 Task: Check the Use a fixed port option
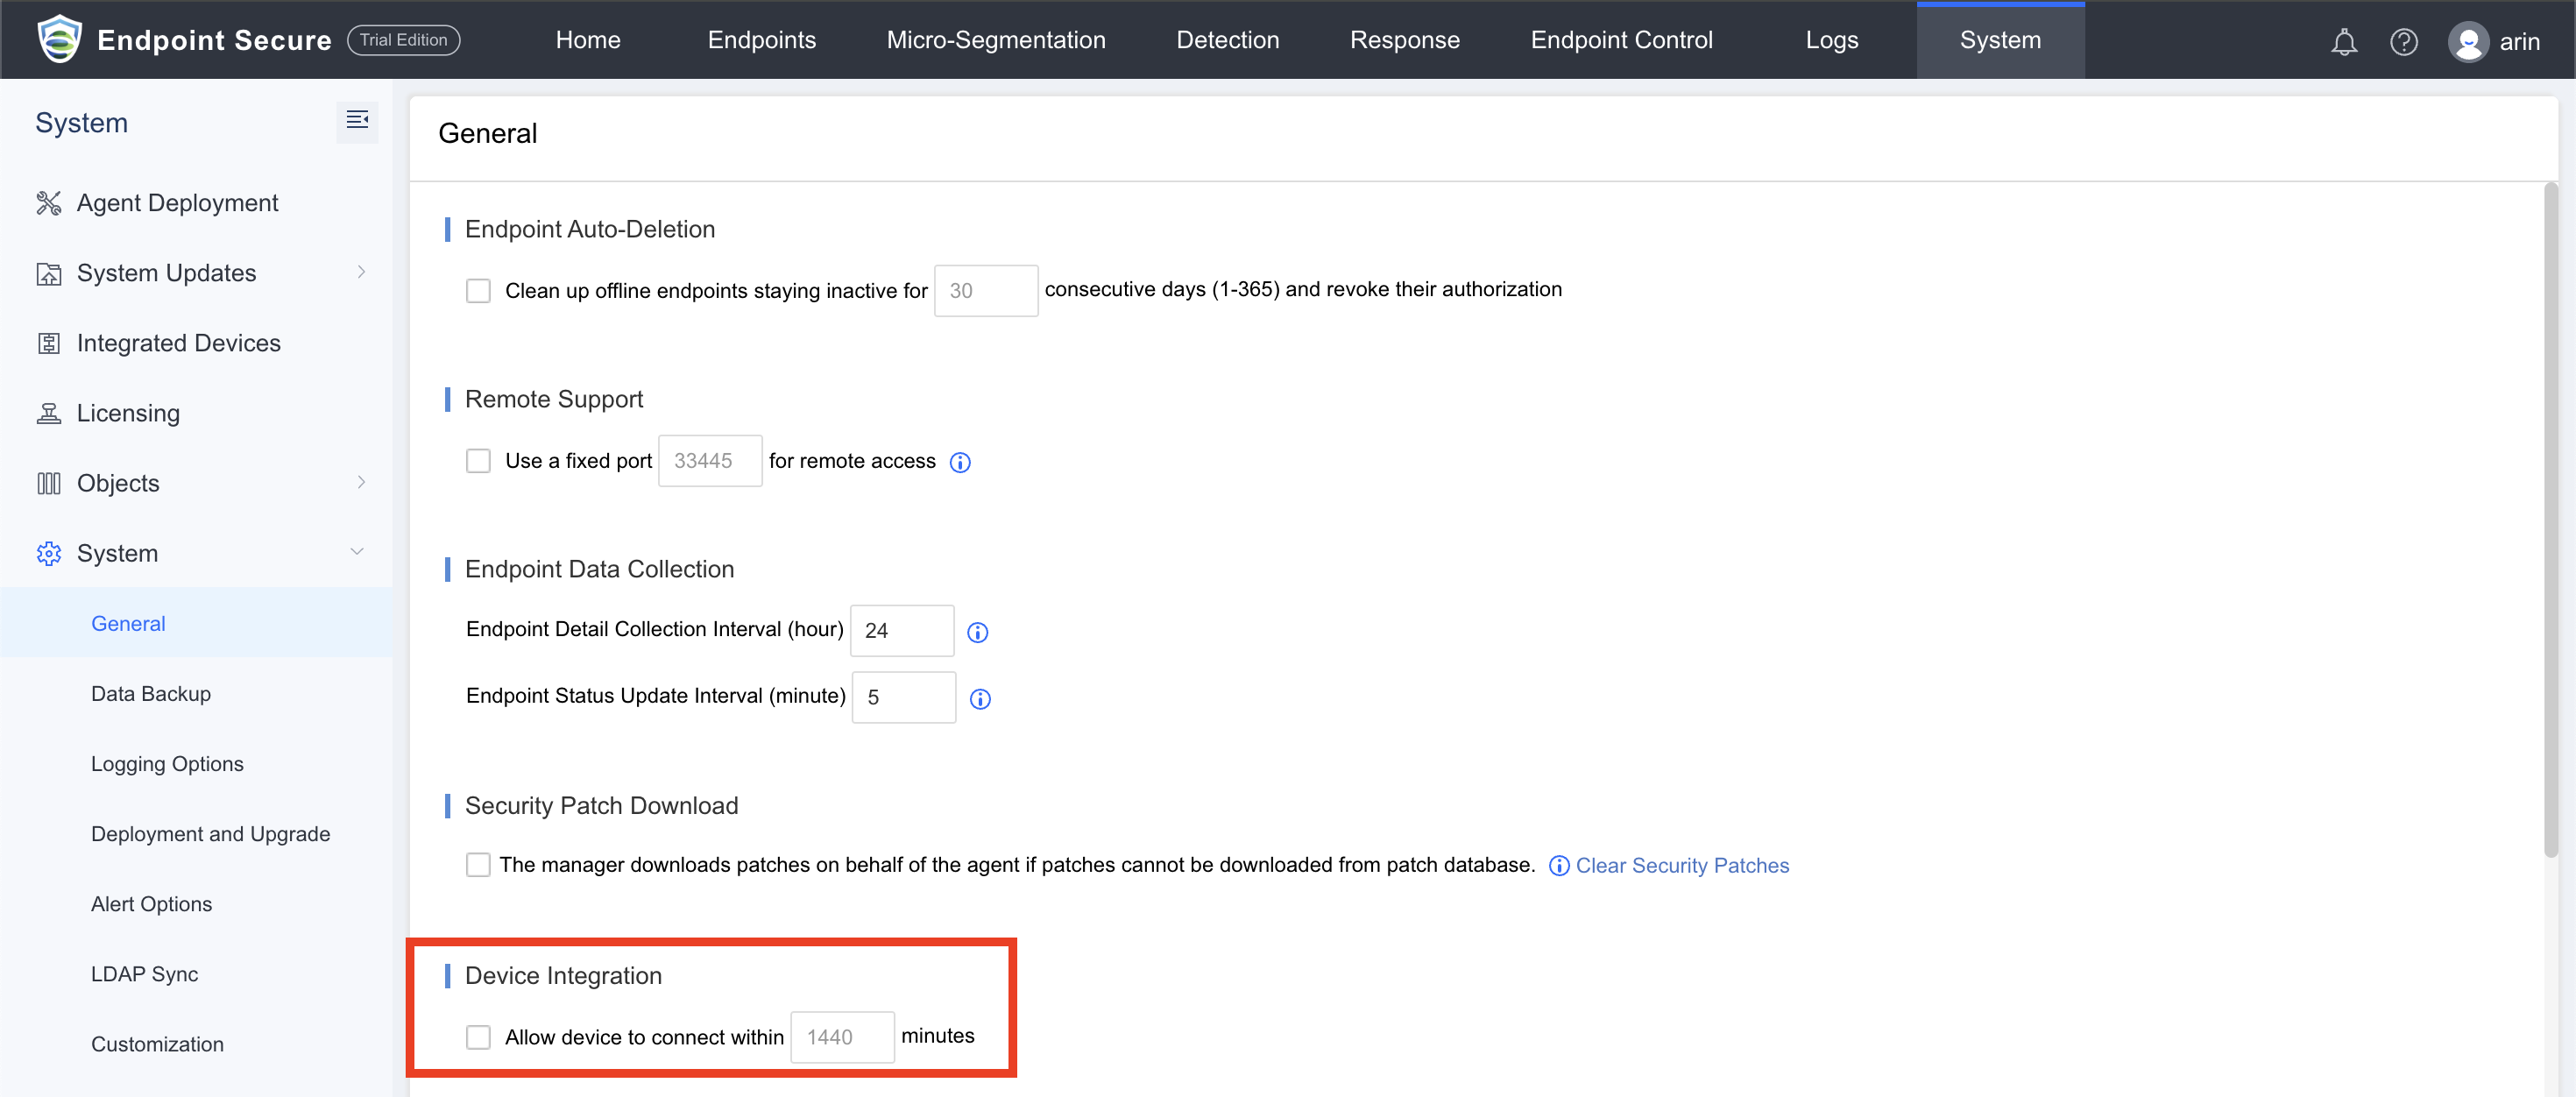(479, 461)
